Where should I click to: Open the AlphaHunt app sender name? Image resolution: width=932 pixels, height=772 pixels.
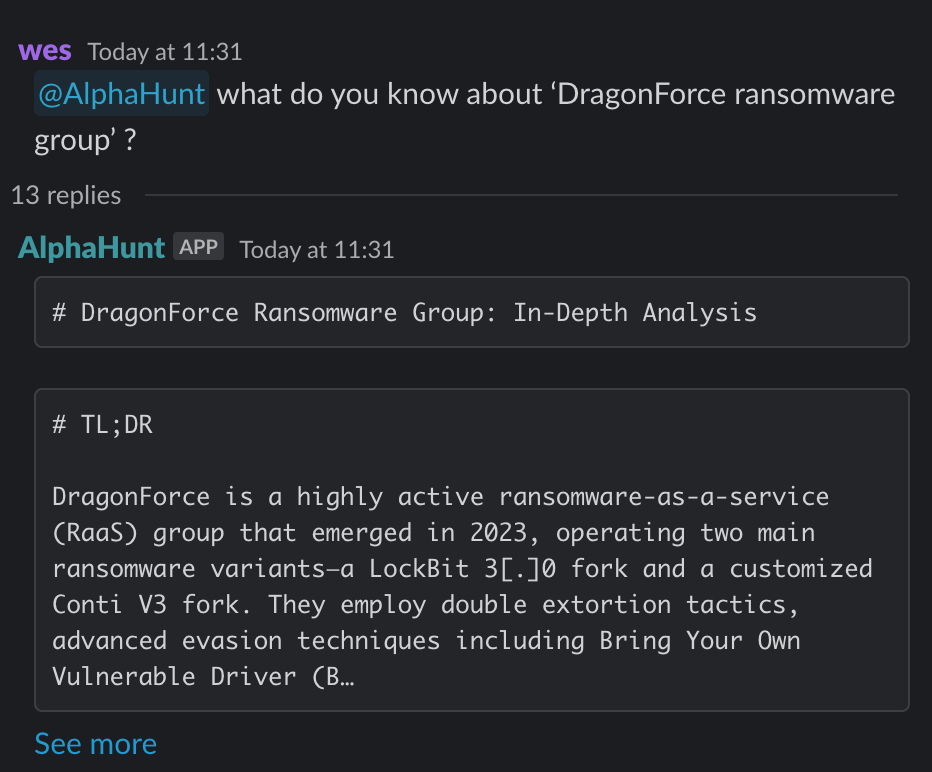(92, 247)
